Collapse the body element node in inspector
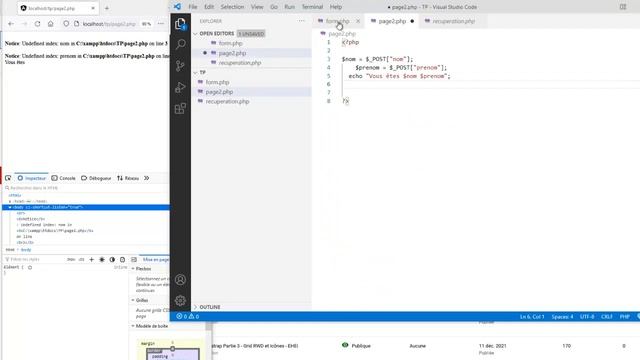The height and width of the screenshot is (360, 640). tap(10, 207)
